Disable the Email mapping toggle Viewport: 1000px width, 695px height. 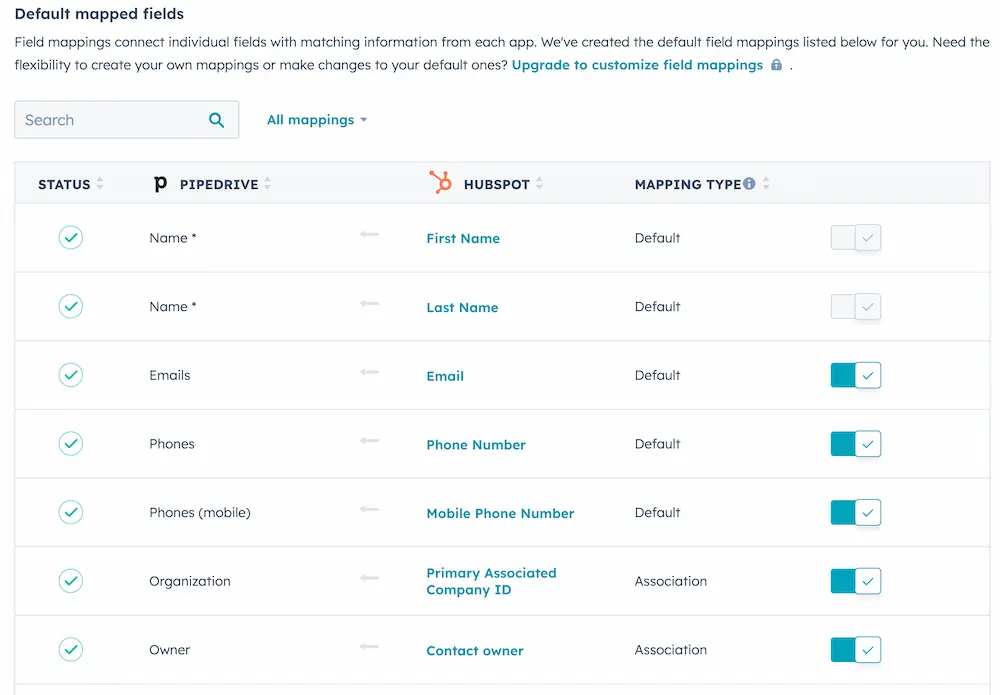856,375
